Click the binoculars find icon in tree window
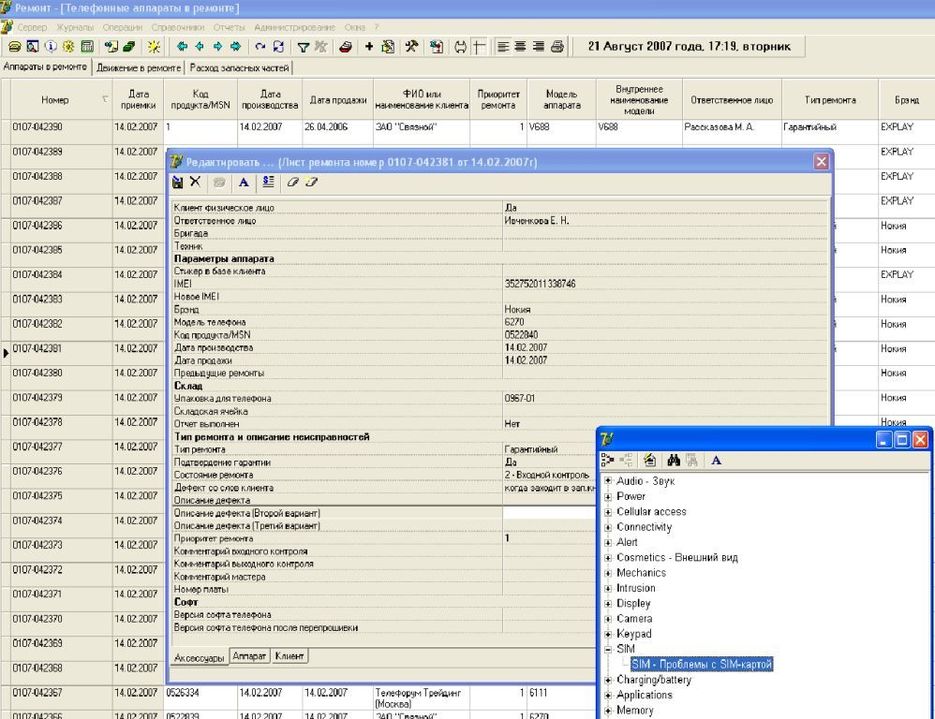Viewport: 935px width, 719px height. pos(674,460)
